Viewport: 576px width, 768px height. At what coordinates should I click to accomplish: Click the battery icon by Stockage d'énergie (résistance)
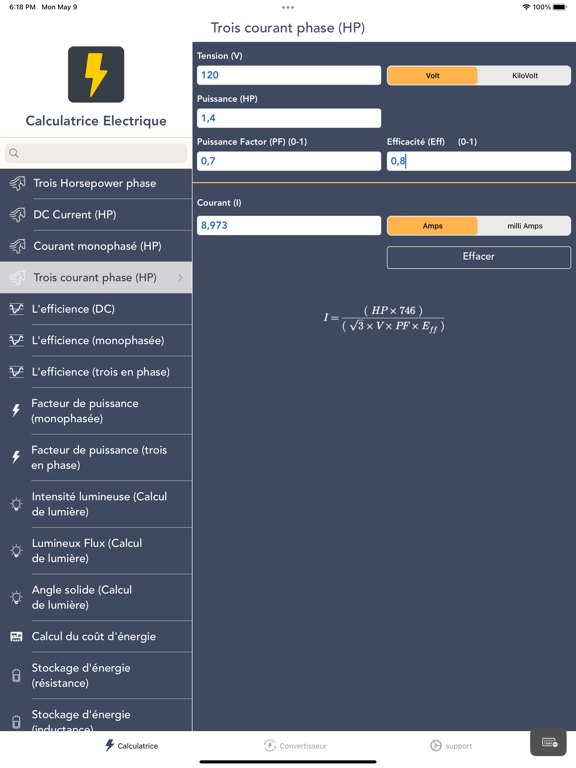click(16, 675)
